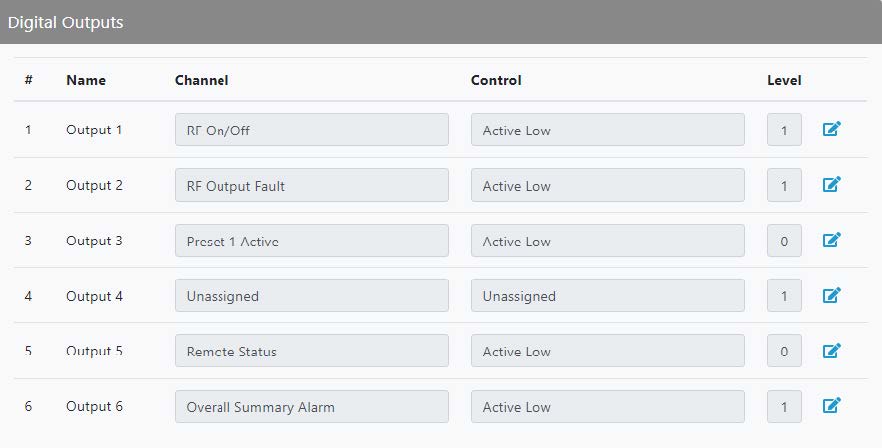
Task: Select the Remote Status channel field
Action: (x=311, y=351)
